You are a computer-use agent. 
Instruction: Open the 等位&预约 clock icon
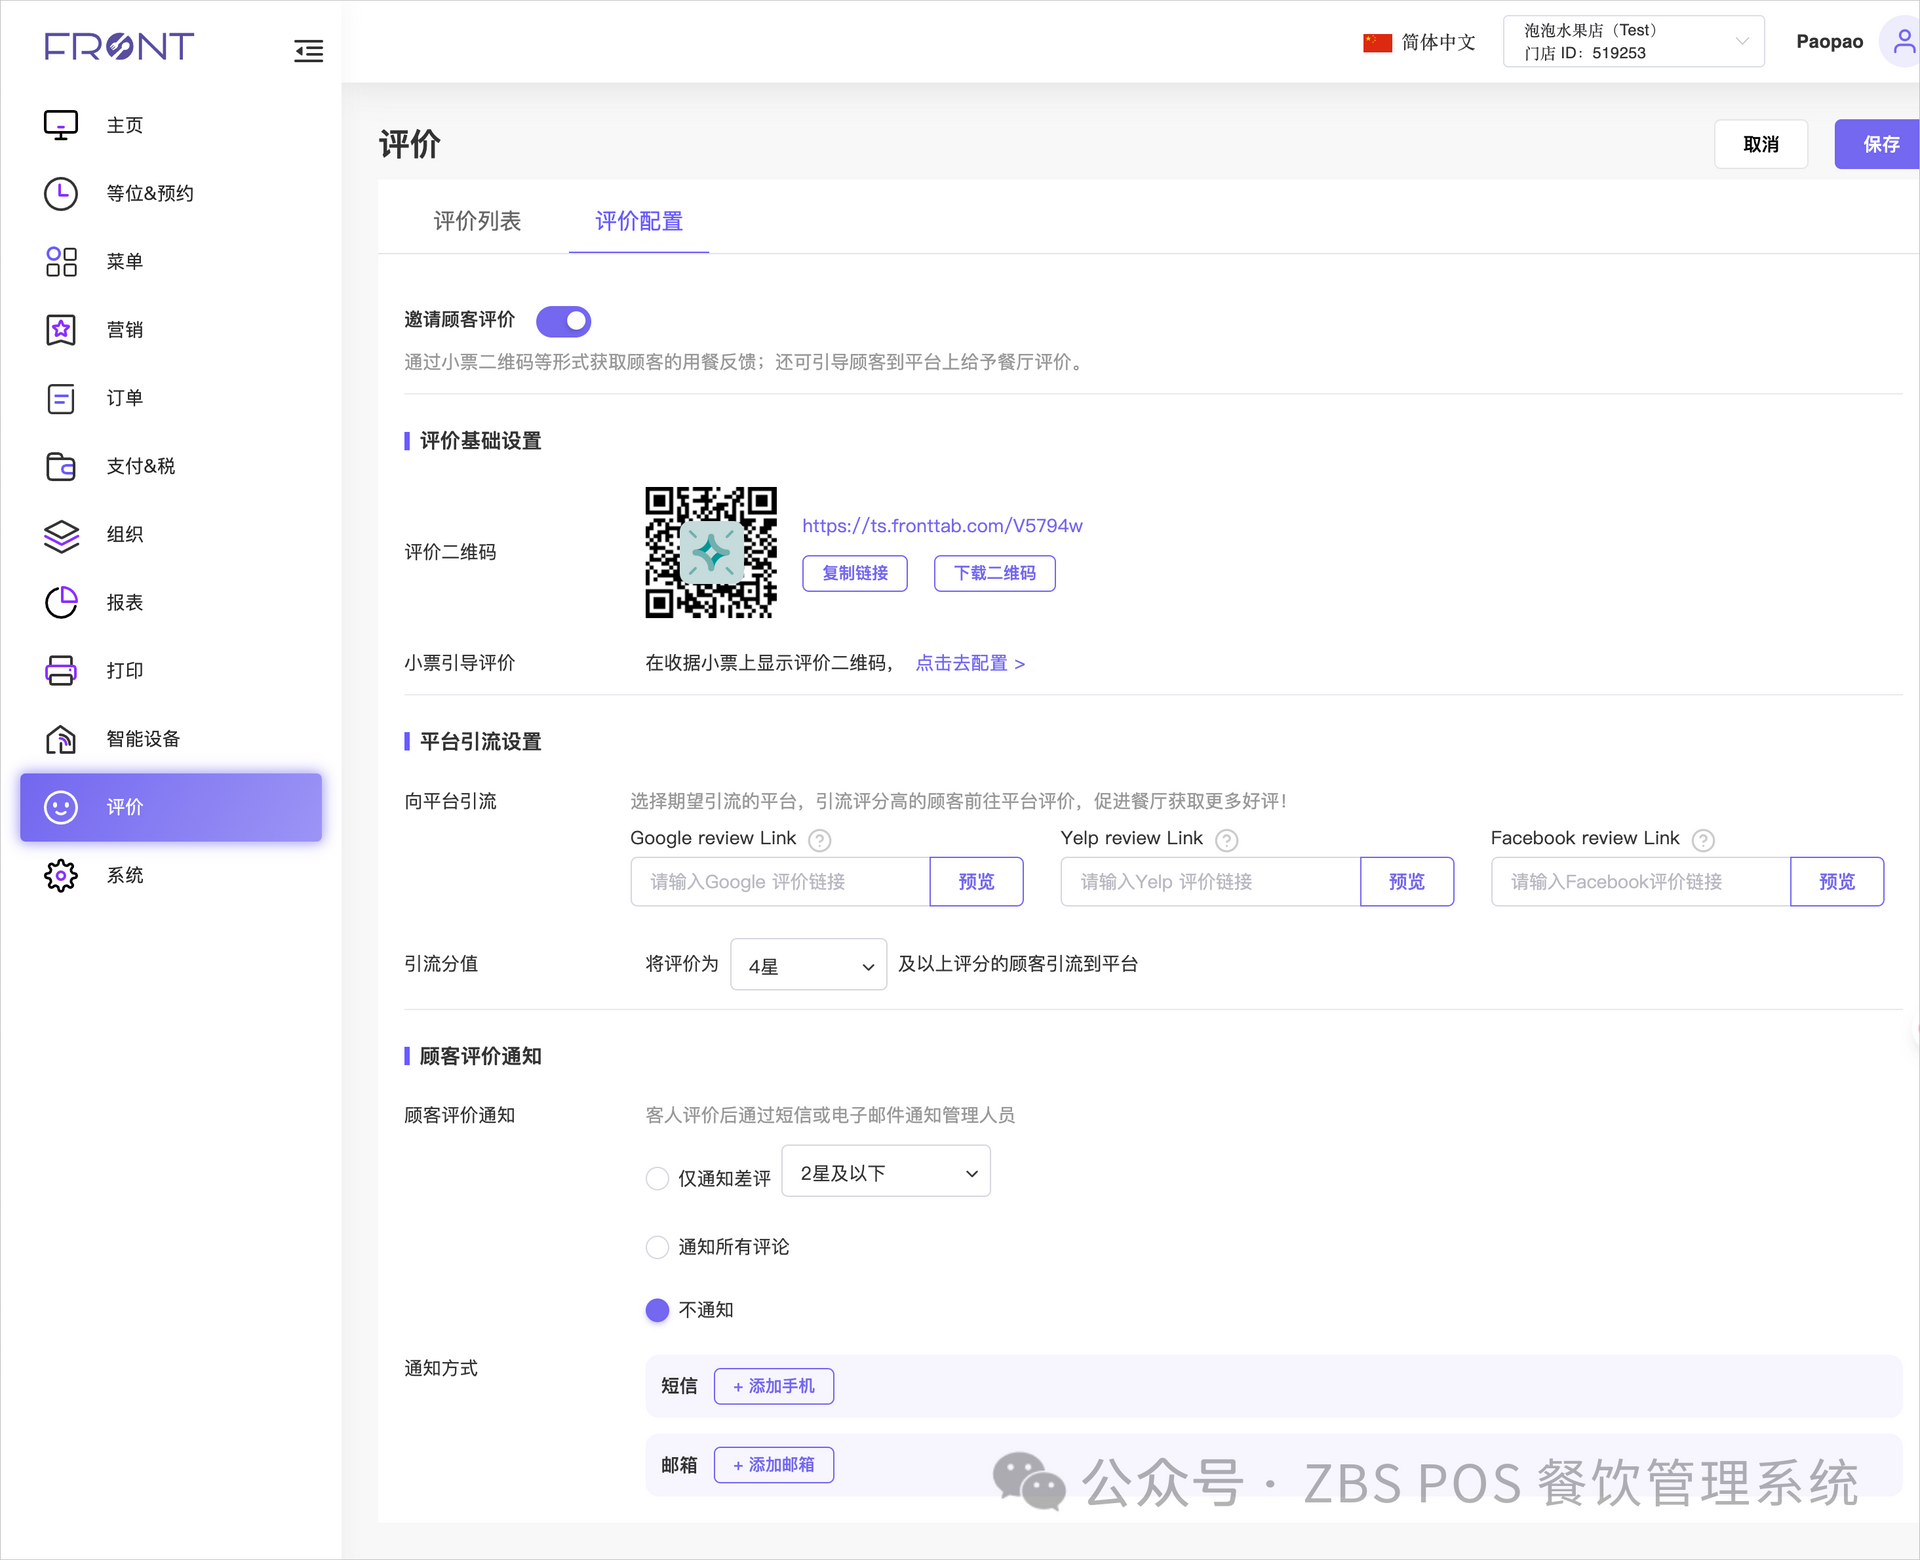point(61,194)
